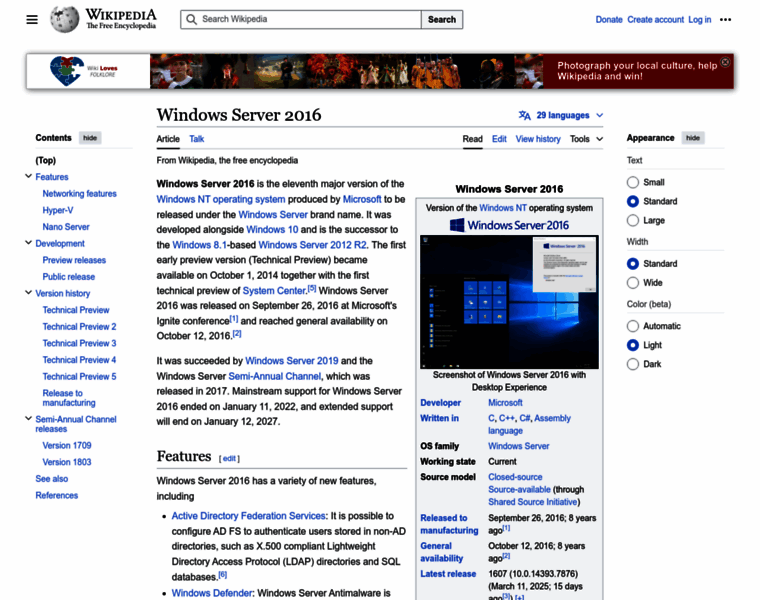Collapse Semi-Annual Channel releases section
The height and width of the screenshot is (600, 760).
(29, 418)
